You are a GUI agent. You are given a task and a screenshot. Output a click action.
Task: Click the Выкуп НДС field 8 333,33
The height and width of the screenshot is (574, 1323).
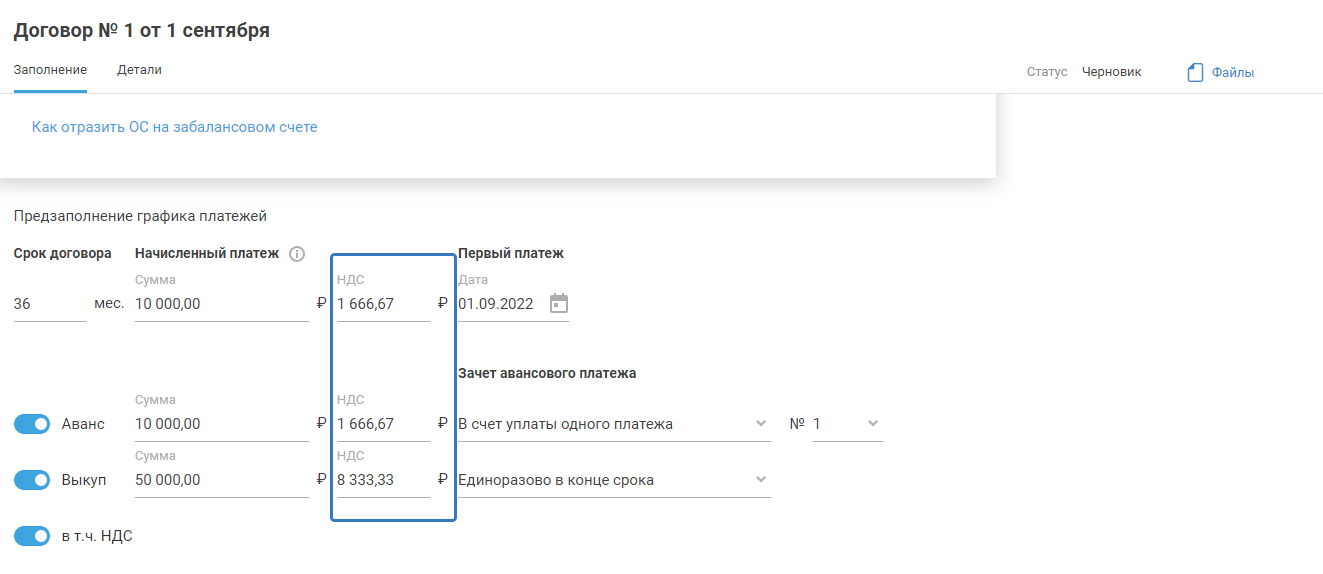point(383,480)
